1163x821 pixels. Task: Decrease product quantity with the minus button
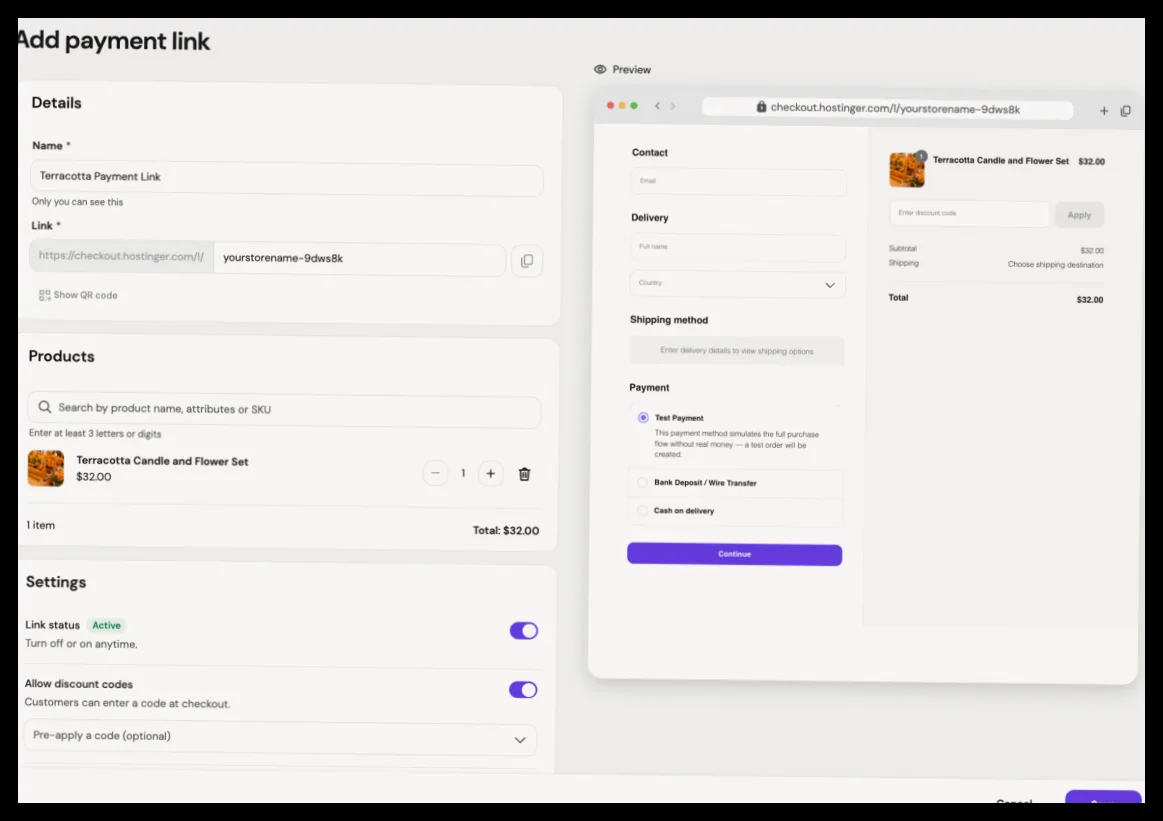tap(435, 473)
